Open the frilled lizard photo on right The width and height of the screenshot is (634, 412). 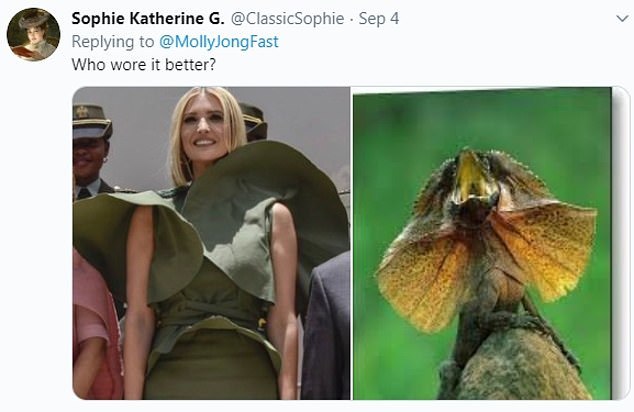(482, 243)
